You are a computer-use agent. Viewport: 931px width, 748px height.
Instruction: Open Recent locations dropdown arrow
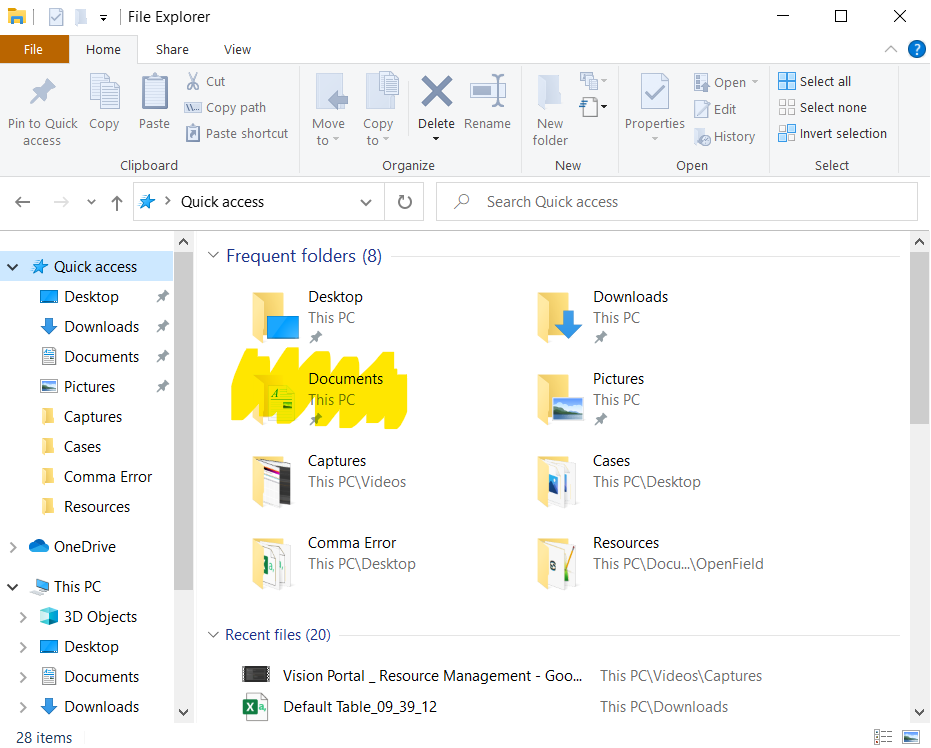pyautogui.click(x=91, y=202)
